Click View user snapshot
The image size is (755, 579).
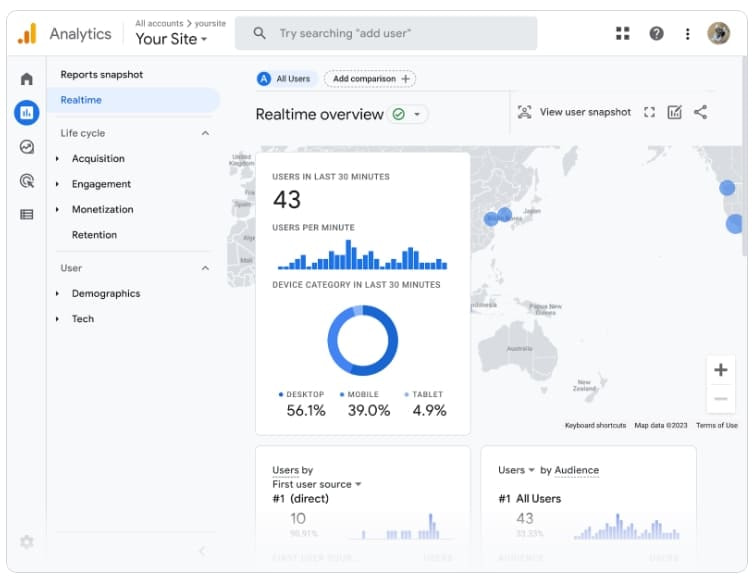(x=574, y=112)
